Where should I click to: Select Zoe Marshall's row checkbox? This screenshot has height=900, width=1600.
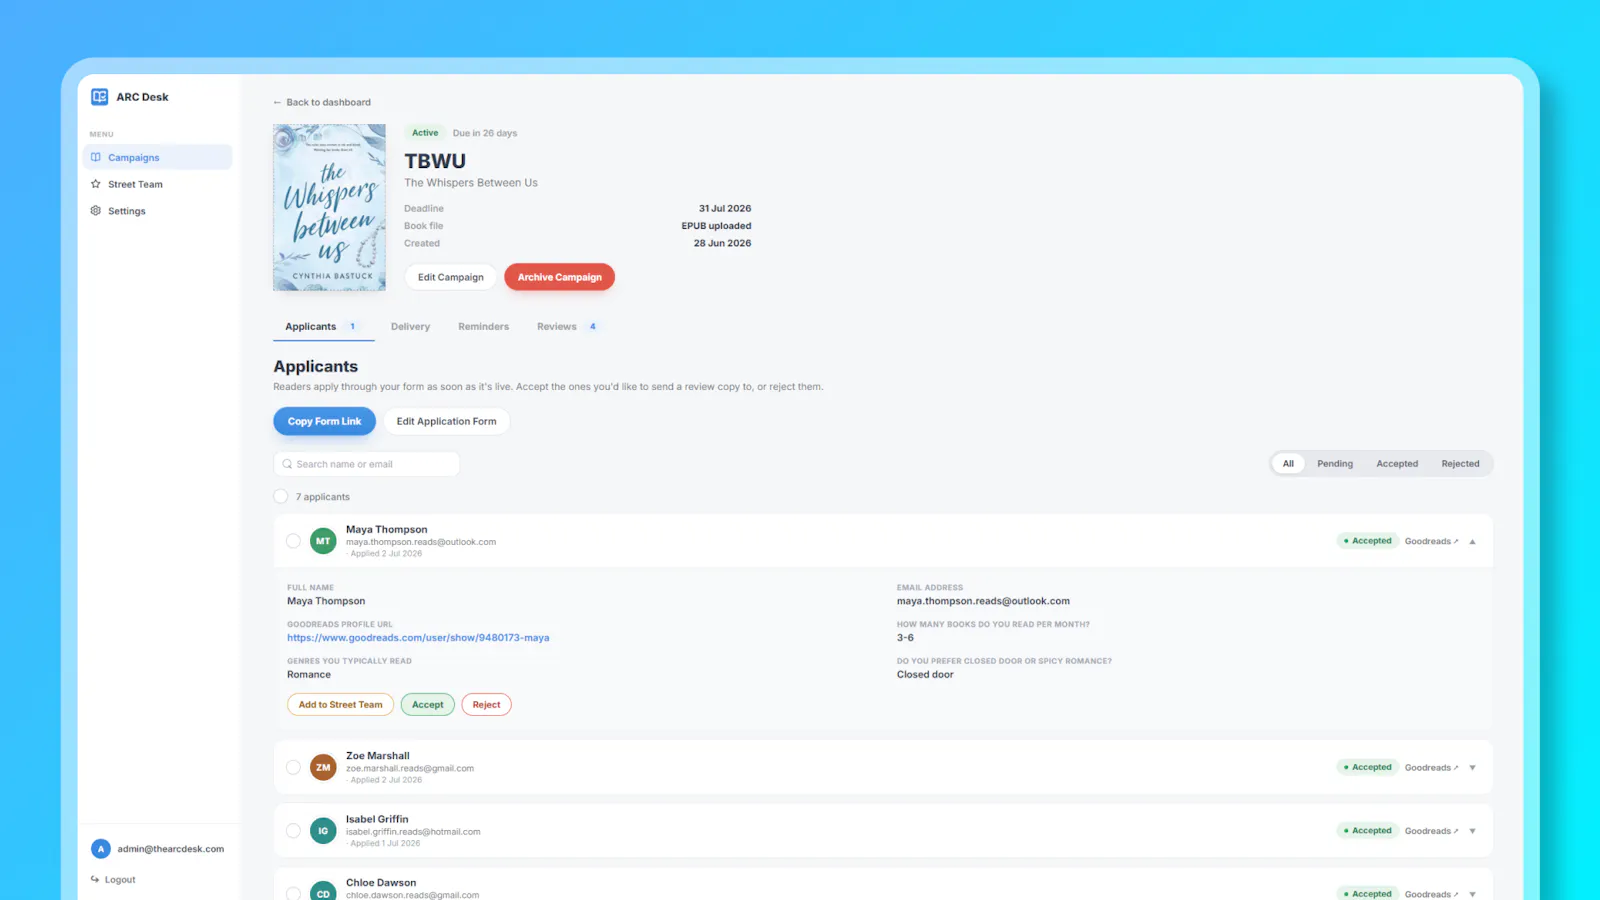[x=293, y=768]
